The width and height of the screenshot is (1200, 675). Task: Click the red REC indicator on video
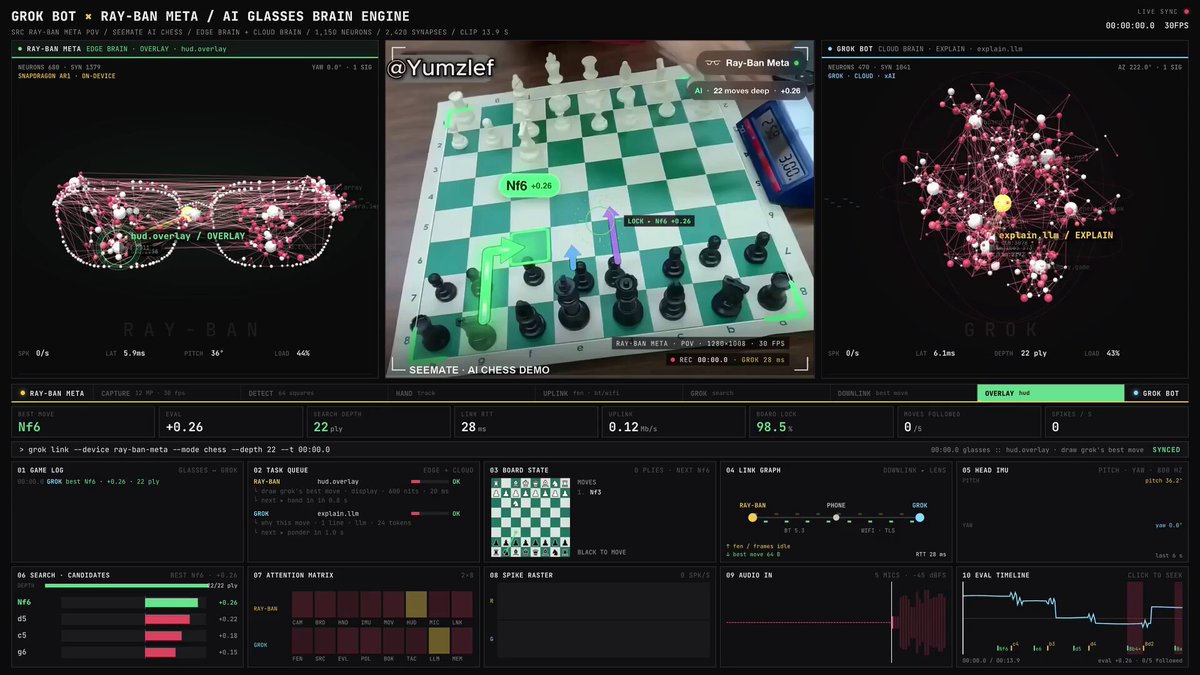[x=674, y=359]
